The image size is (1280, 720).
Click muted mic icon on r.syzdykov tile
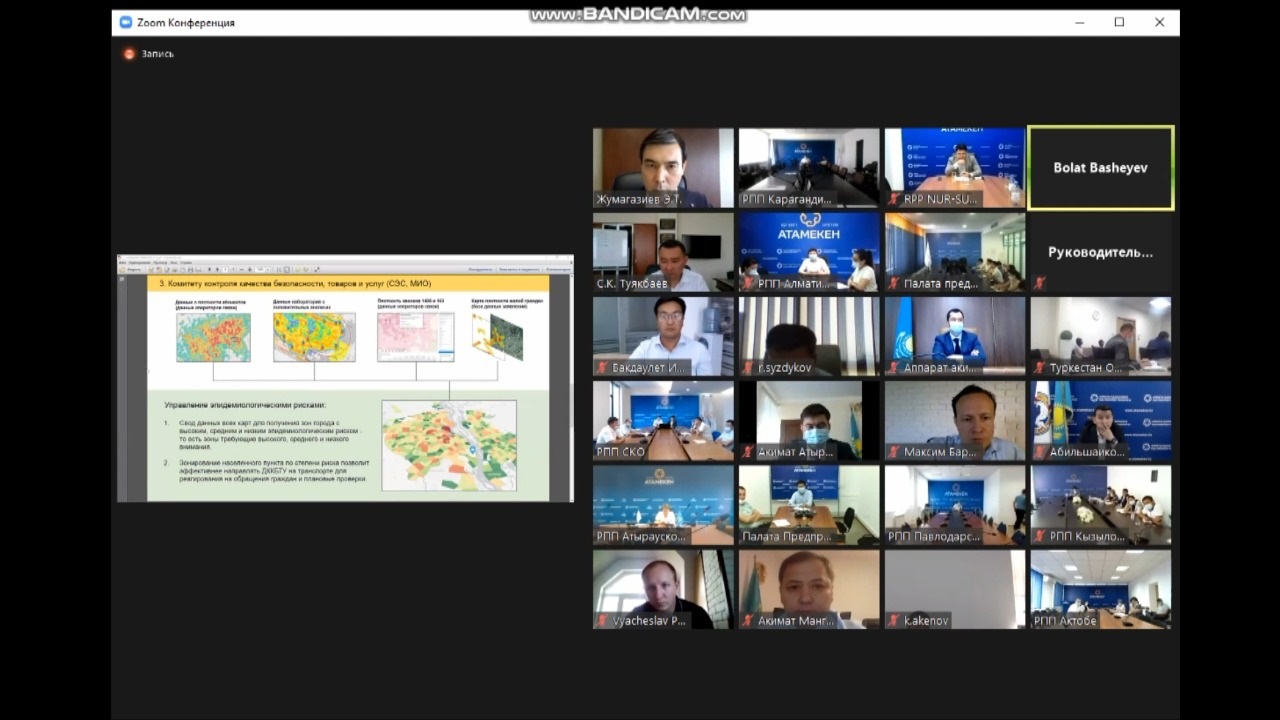pos(748,368)
